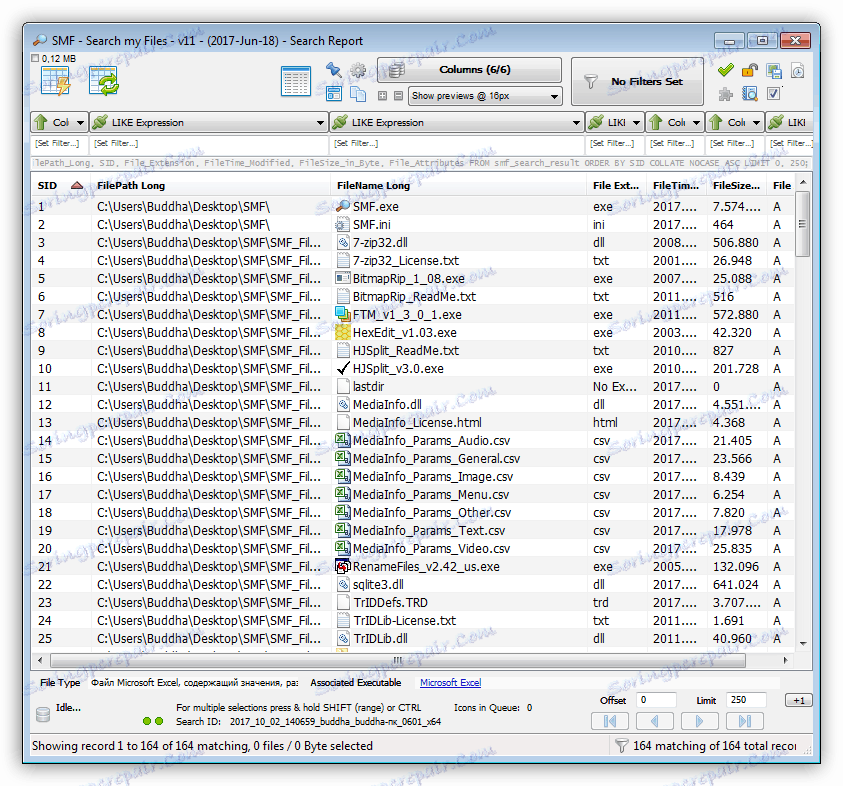Click the small minus collapse-all square icon
Image resolution: width=843 pixels, height=786 pixels.
[398, 96]
